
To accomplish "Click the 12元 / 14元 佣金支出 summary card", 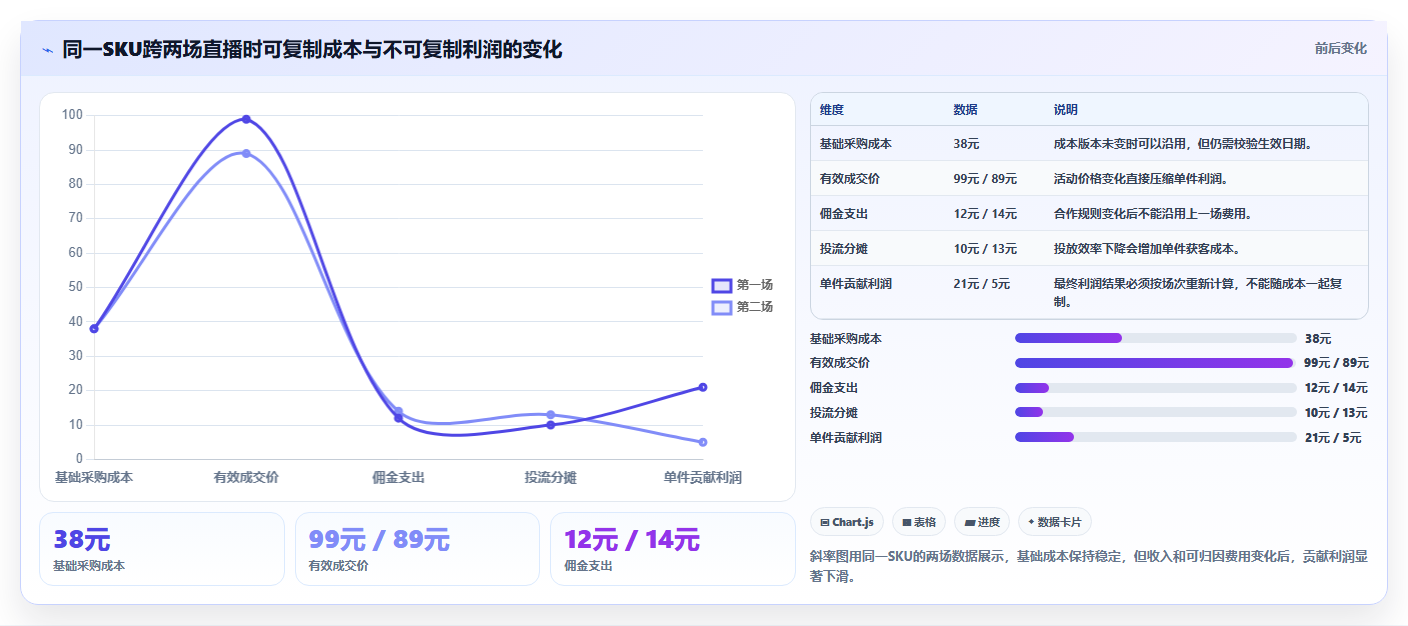I will tap(673, 549).
